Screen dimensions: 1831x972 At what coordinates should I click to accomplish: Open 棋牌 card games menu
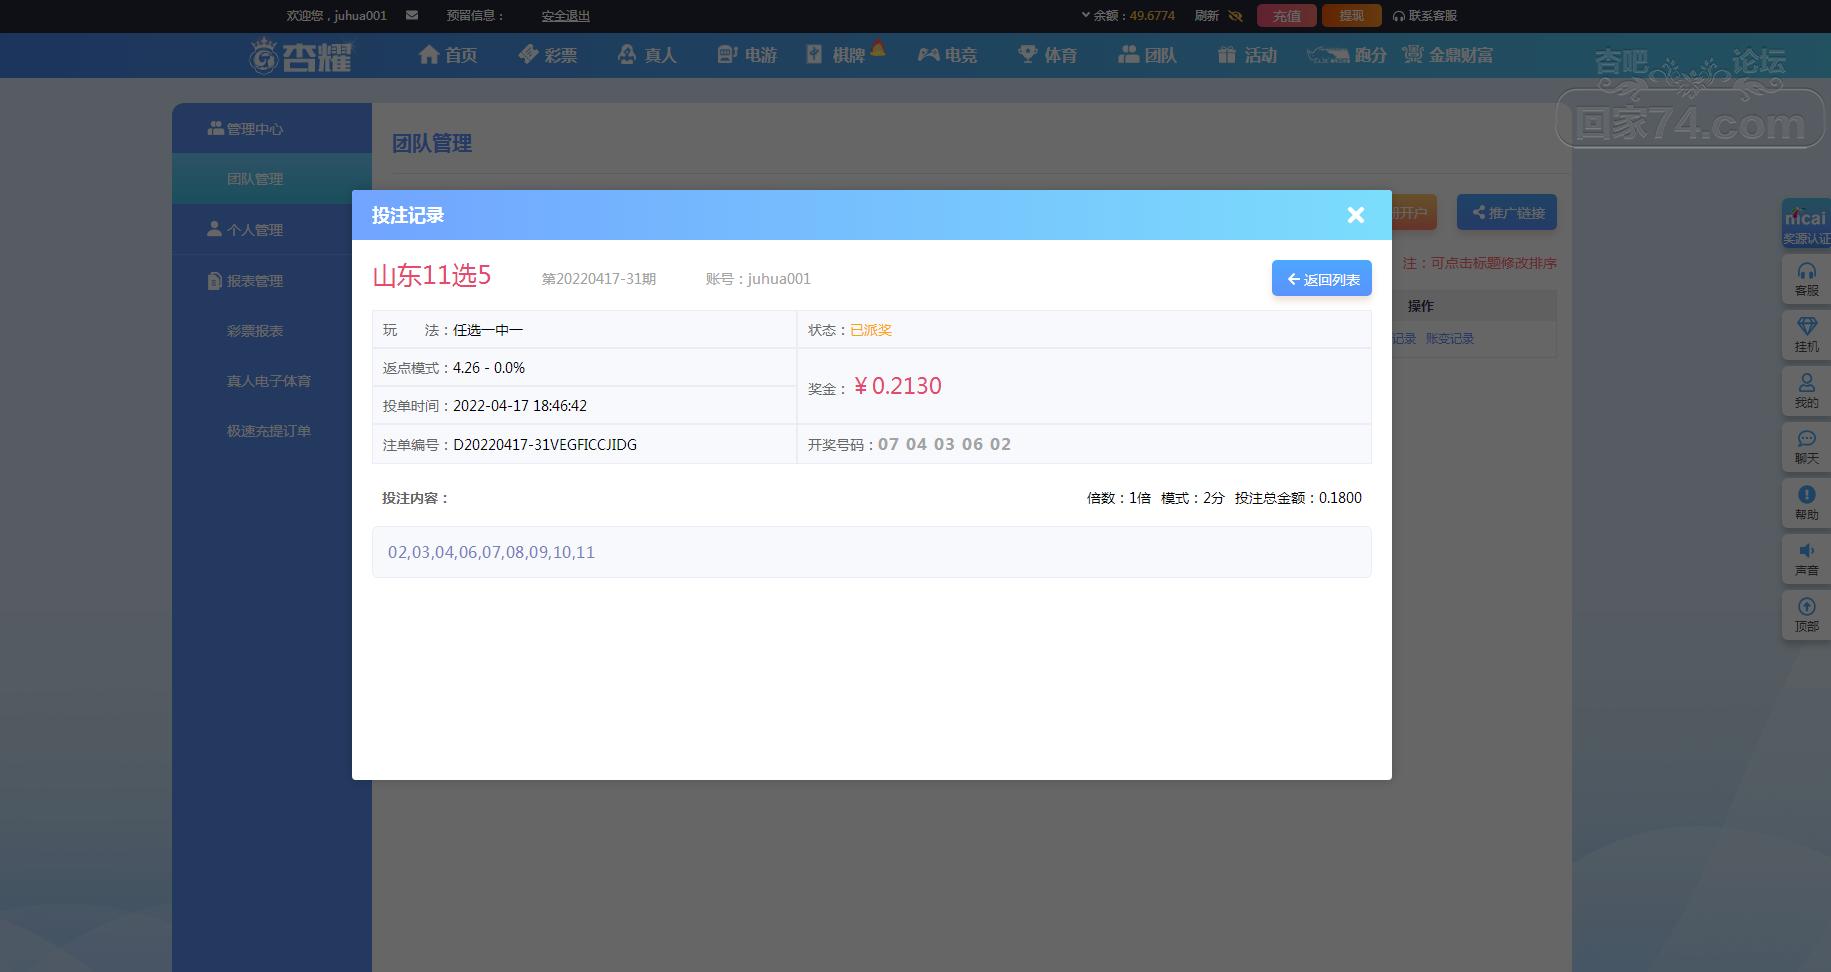846,54
